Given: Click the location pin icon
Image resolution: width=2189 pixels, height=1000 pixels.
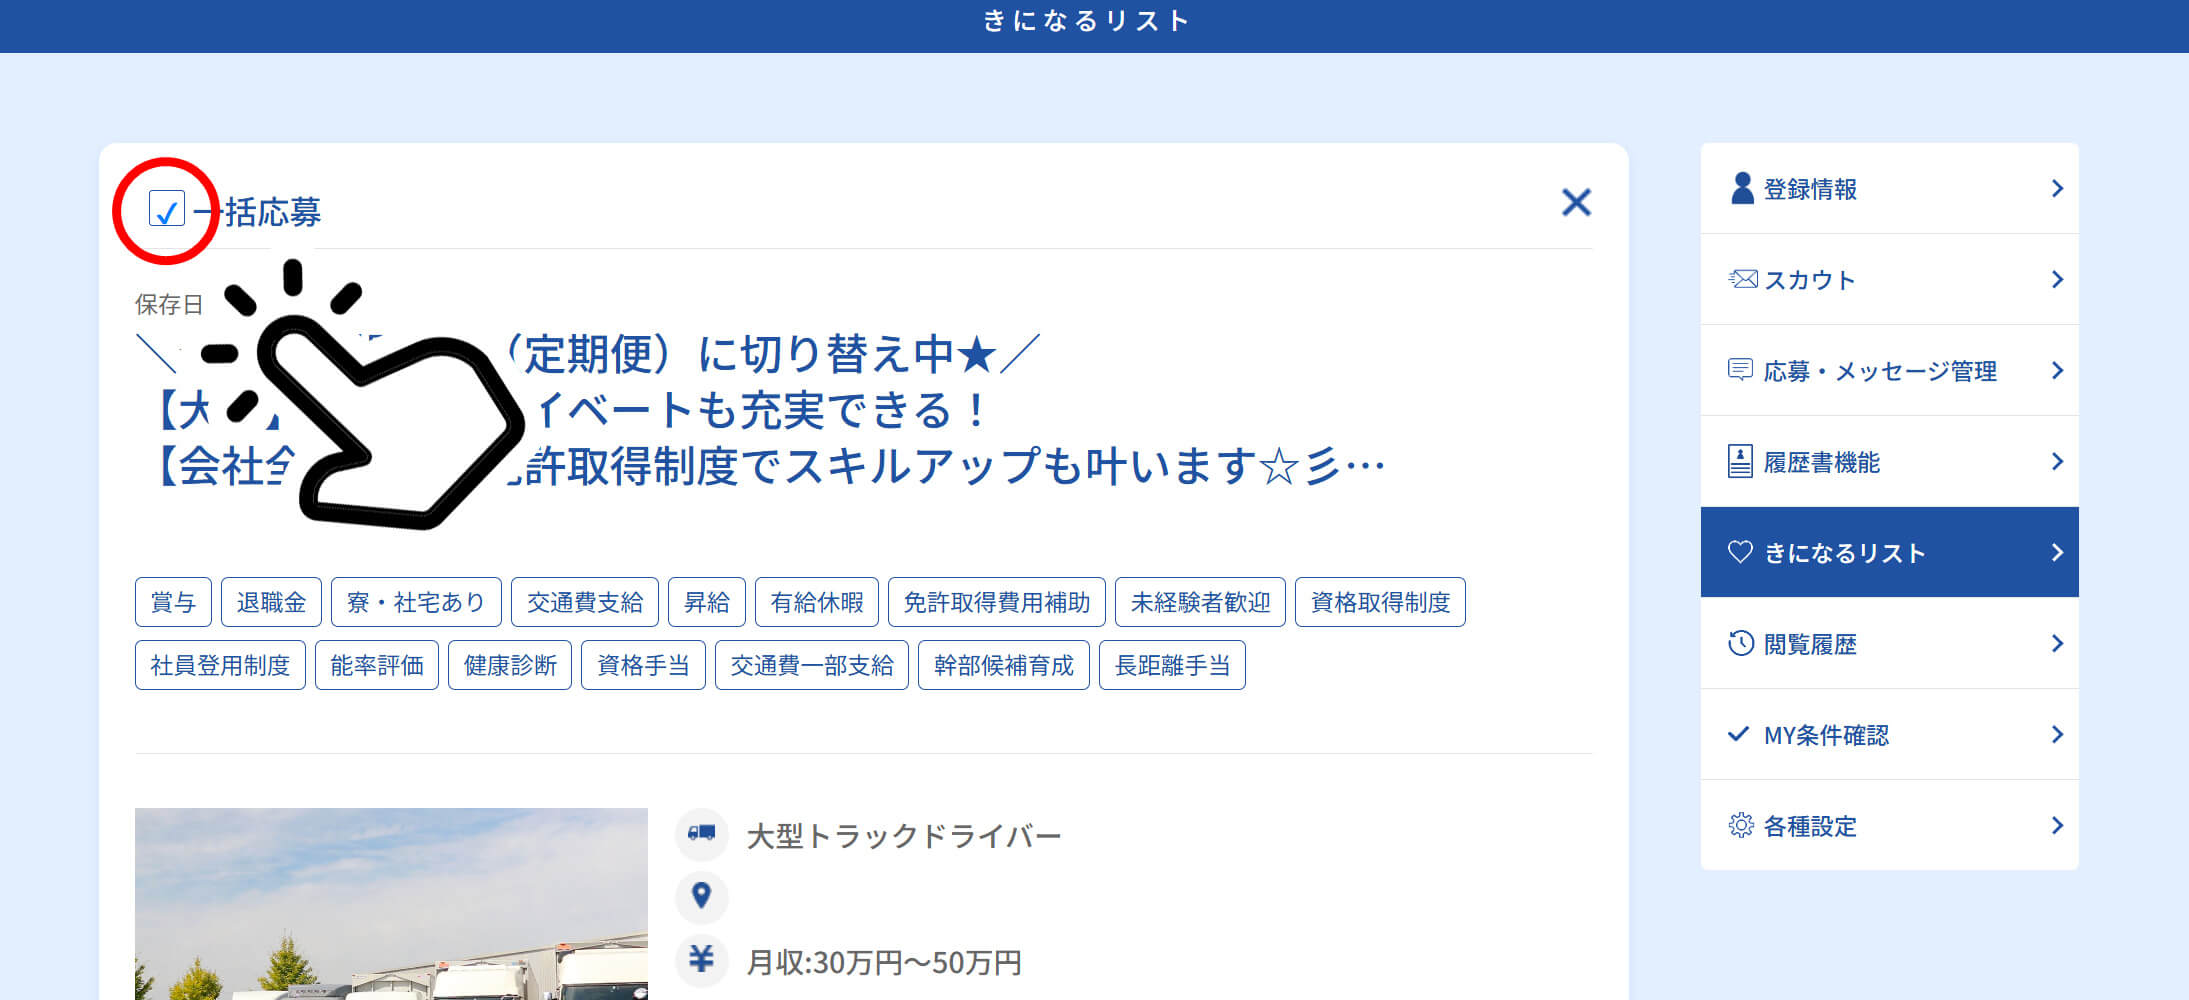Looking at the screenshot, I should pyautogui.click(x=701, y=897).
